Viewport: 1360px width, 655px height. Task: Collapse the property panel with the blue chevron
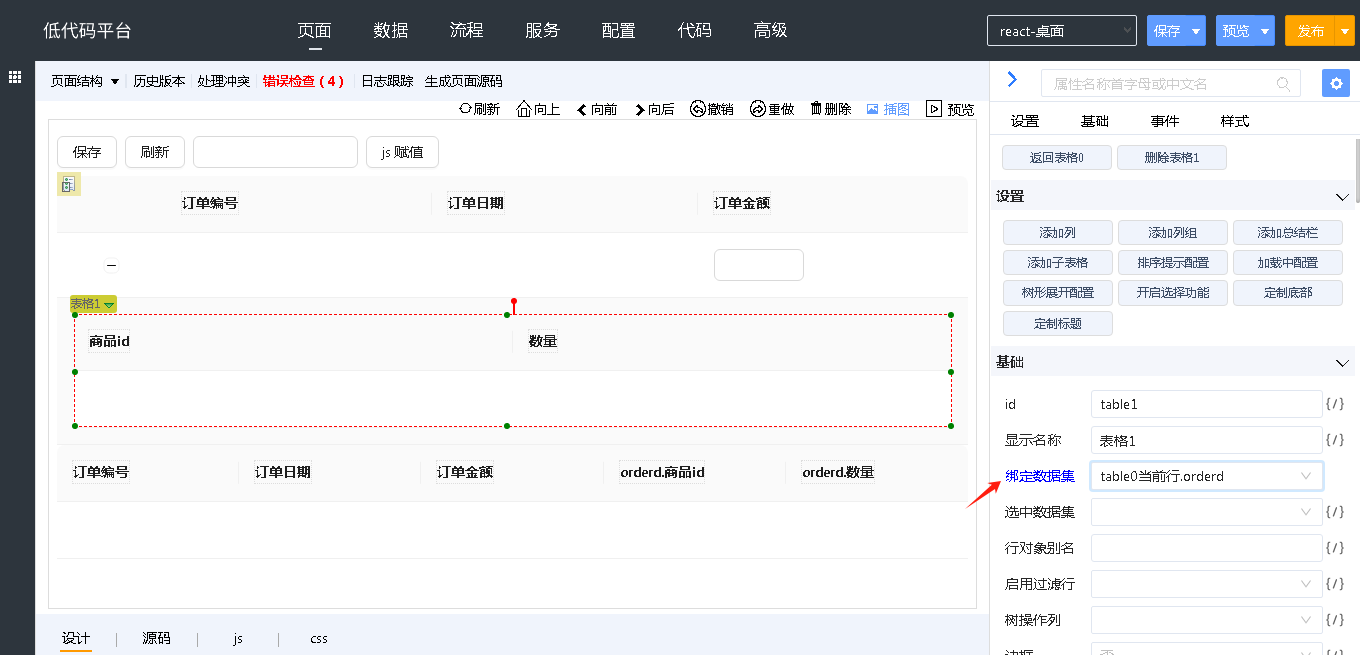click(1012, 79)
